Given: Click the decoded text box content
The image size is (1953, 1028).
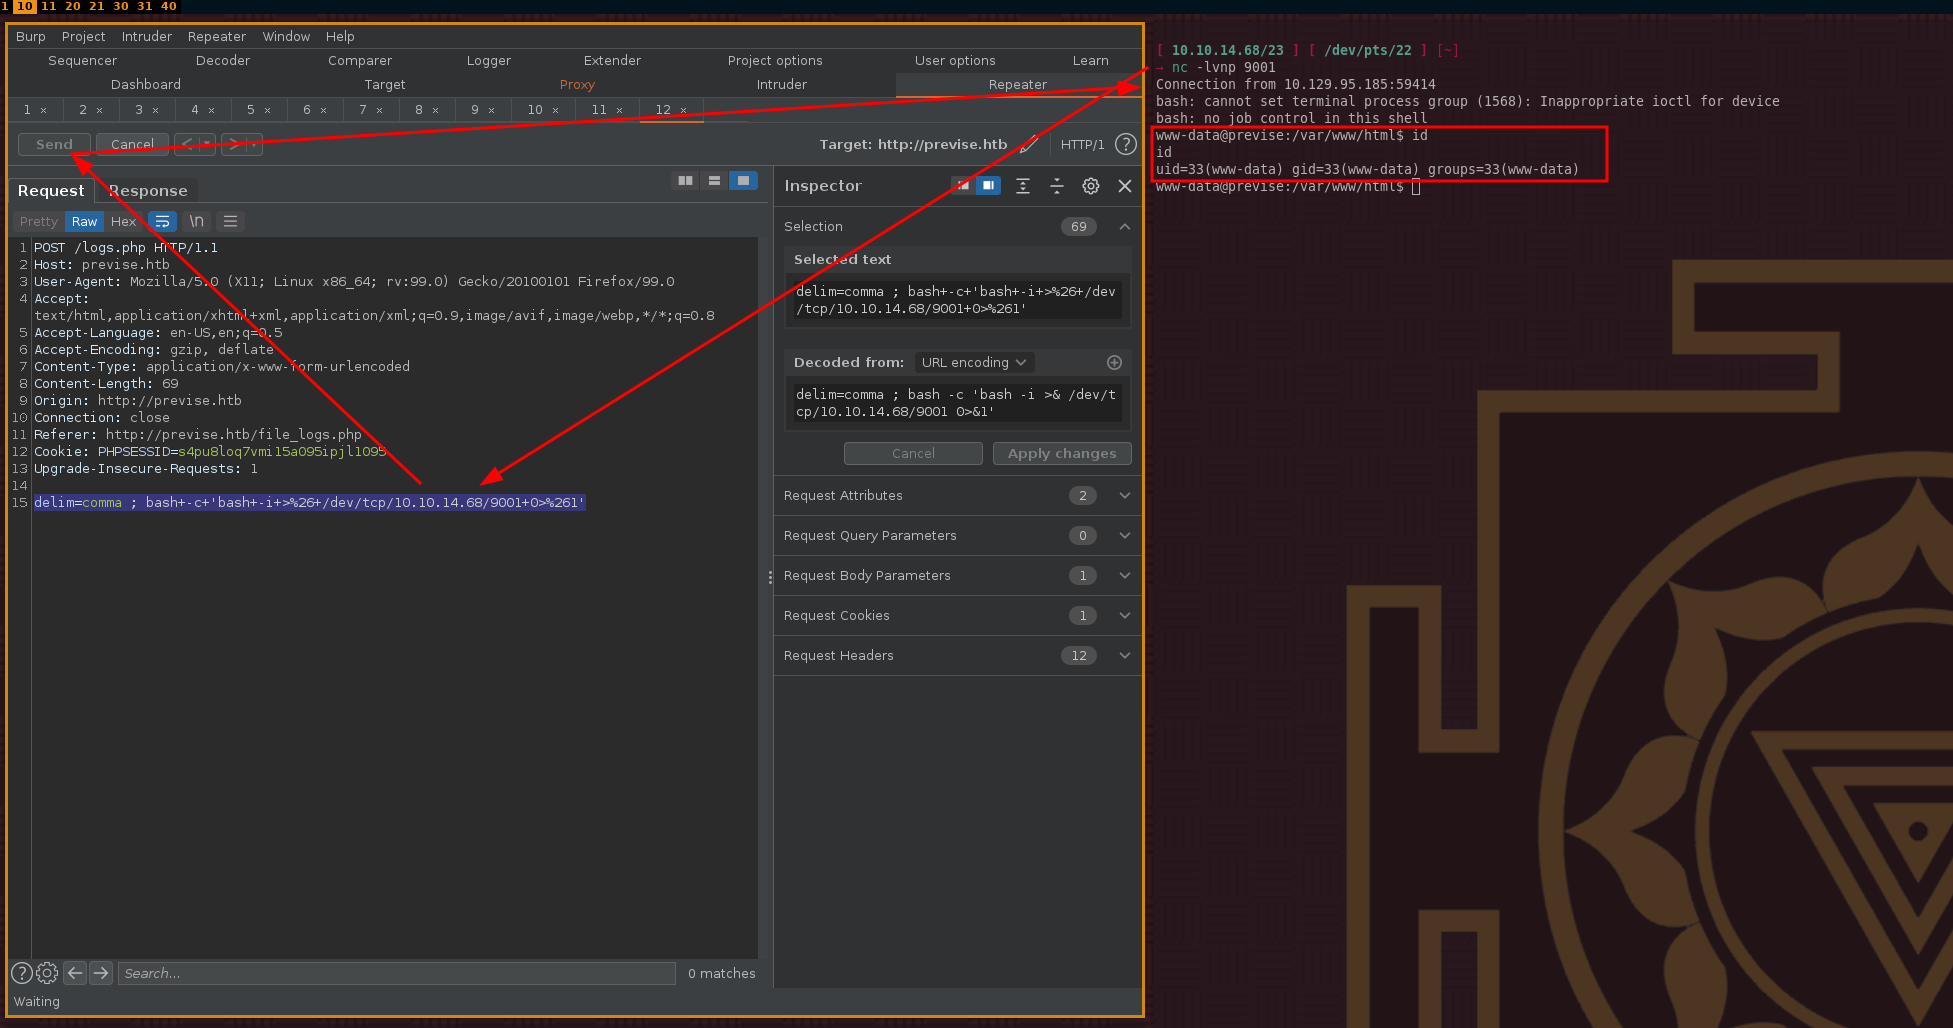Looking at the screenshot, I should click(x=956, y=403).
